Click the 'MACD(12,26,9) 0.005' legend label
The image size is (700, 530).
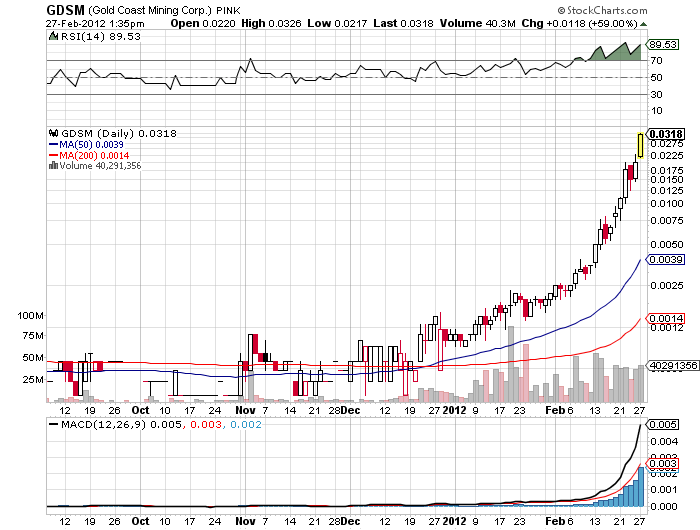[x=121, y=425]
